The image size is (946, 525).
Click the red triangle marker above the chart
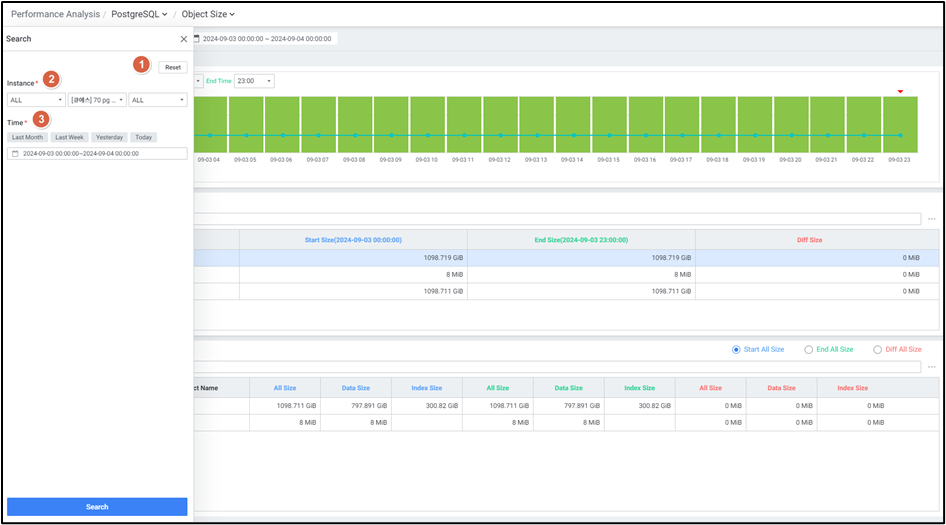(900, 92)
